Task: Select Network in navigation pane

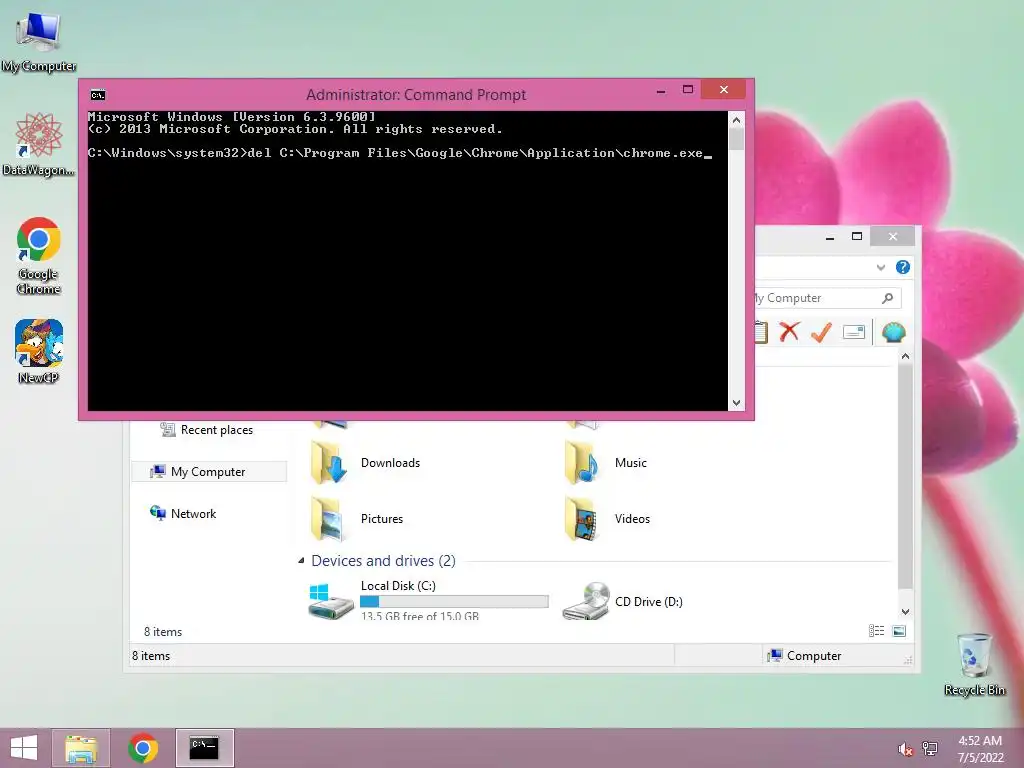Action: point(183,513)
